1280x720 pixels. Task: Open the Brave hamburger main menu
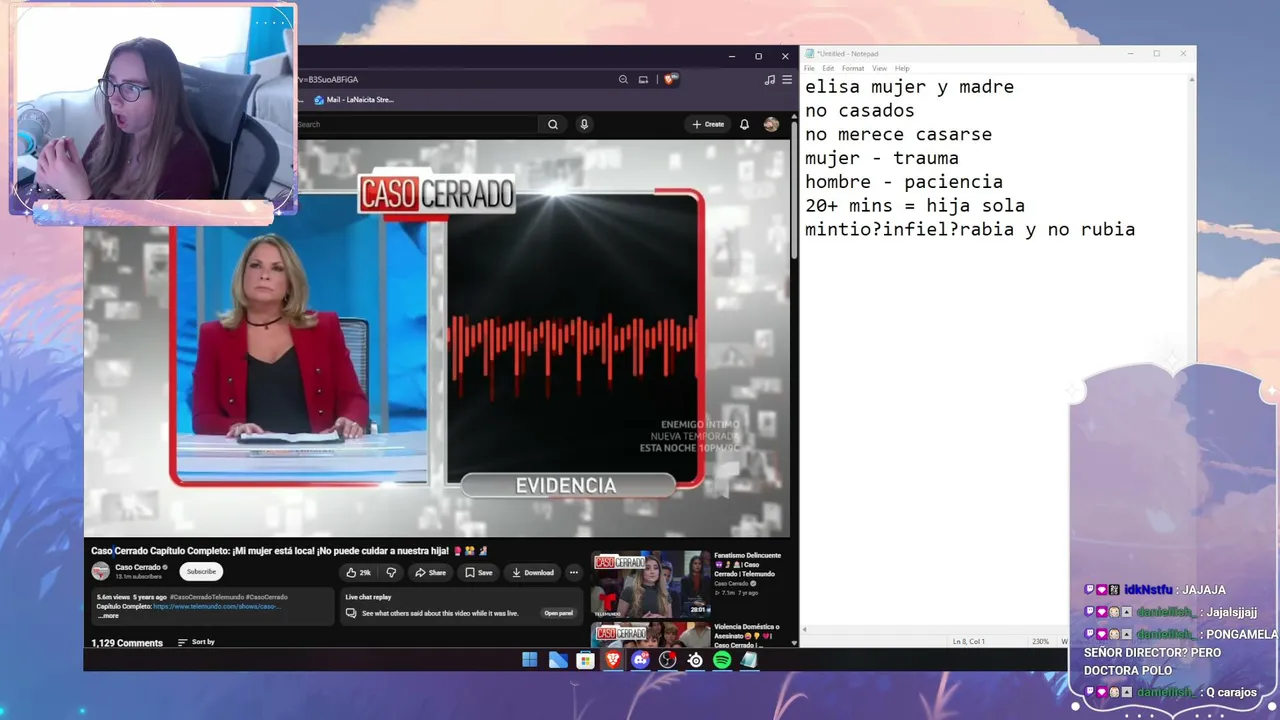click(x=787, y=80)
